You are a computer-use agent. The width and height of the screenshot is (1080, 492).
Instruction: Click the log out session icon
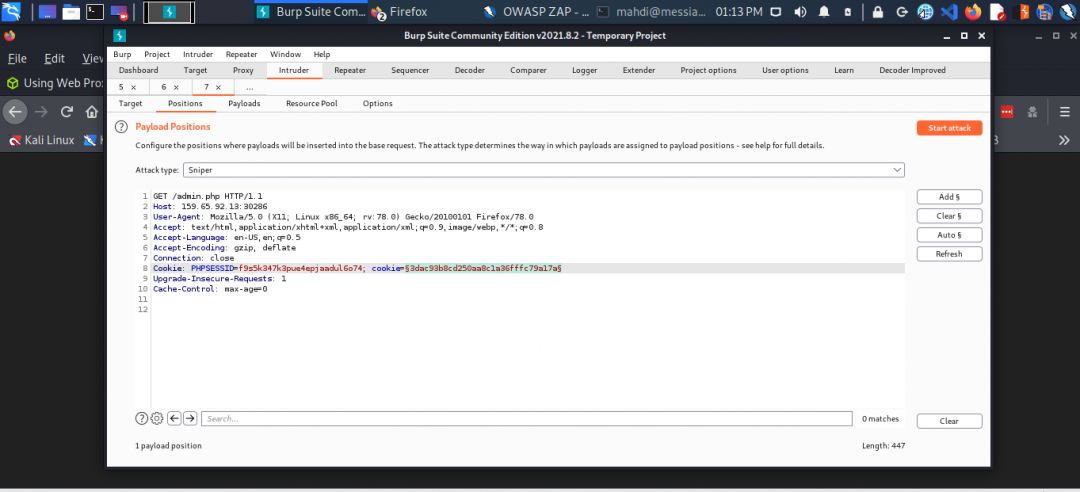point(902,12)
